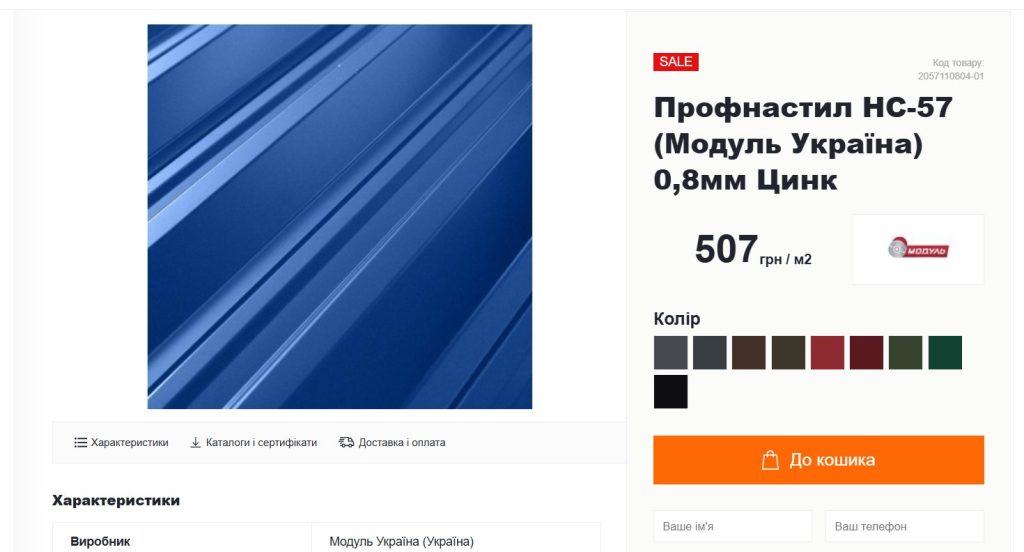Click the Характеристики list icon
Image resolution: width=1024 pixels, height=552 pixels.
80,442
